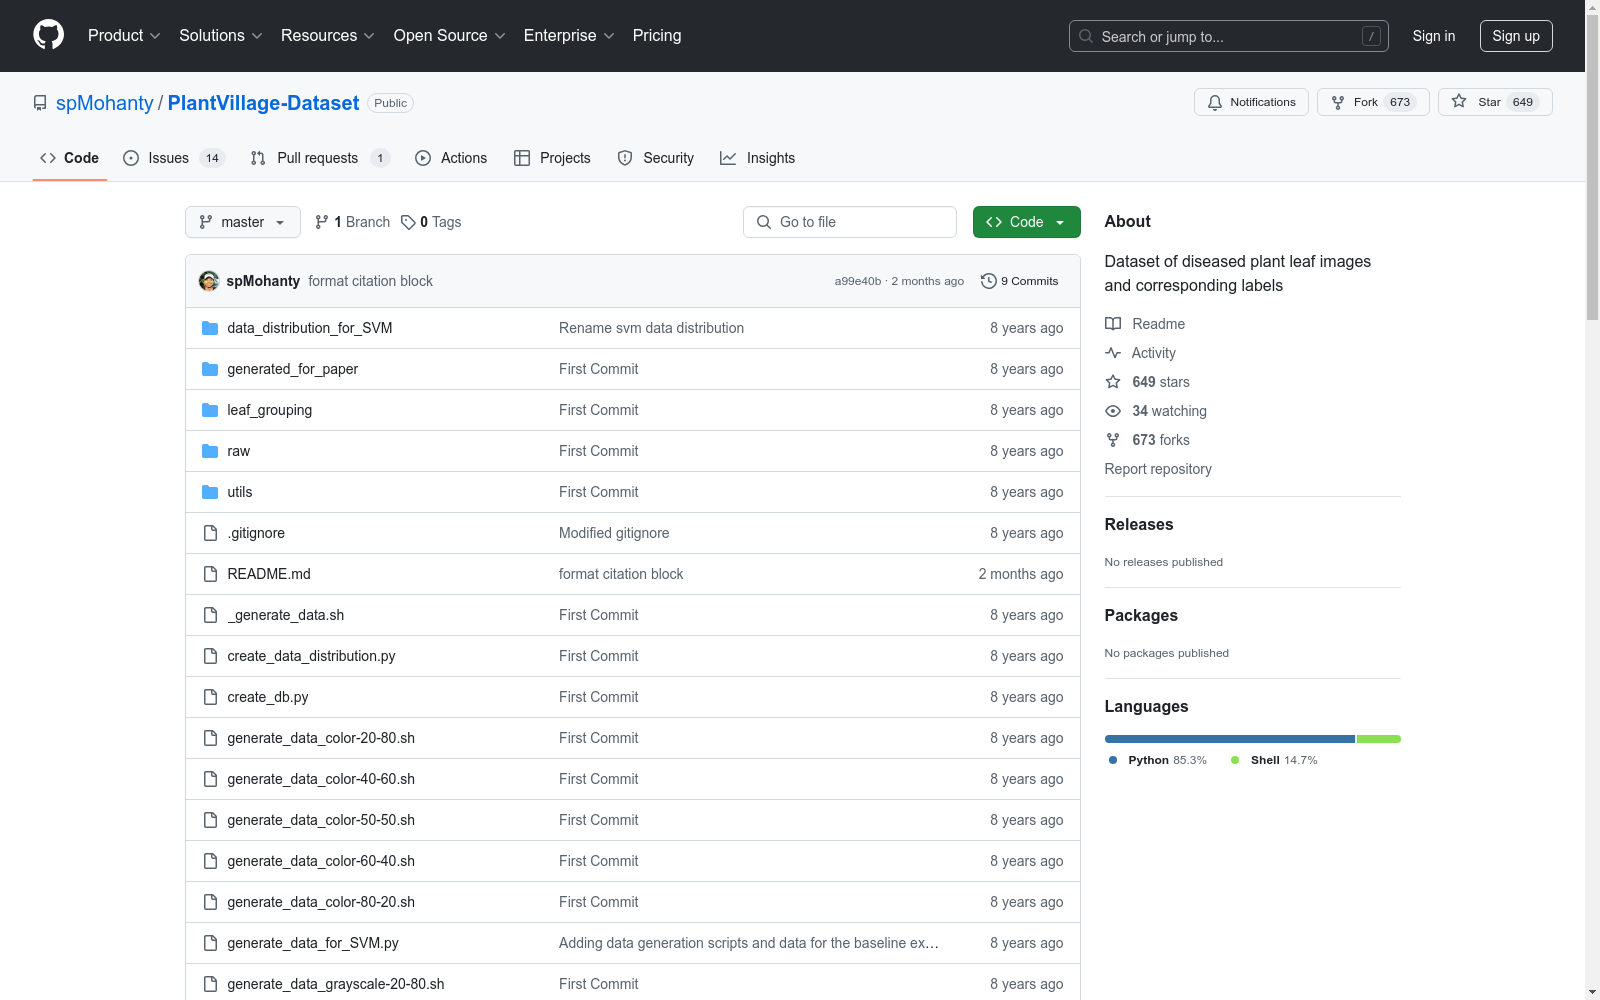Click the Python language bar segment
The width and height of the screenshot is (1600, 1000).
[1230, 739]
